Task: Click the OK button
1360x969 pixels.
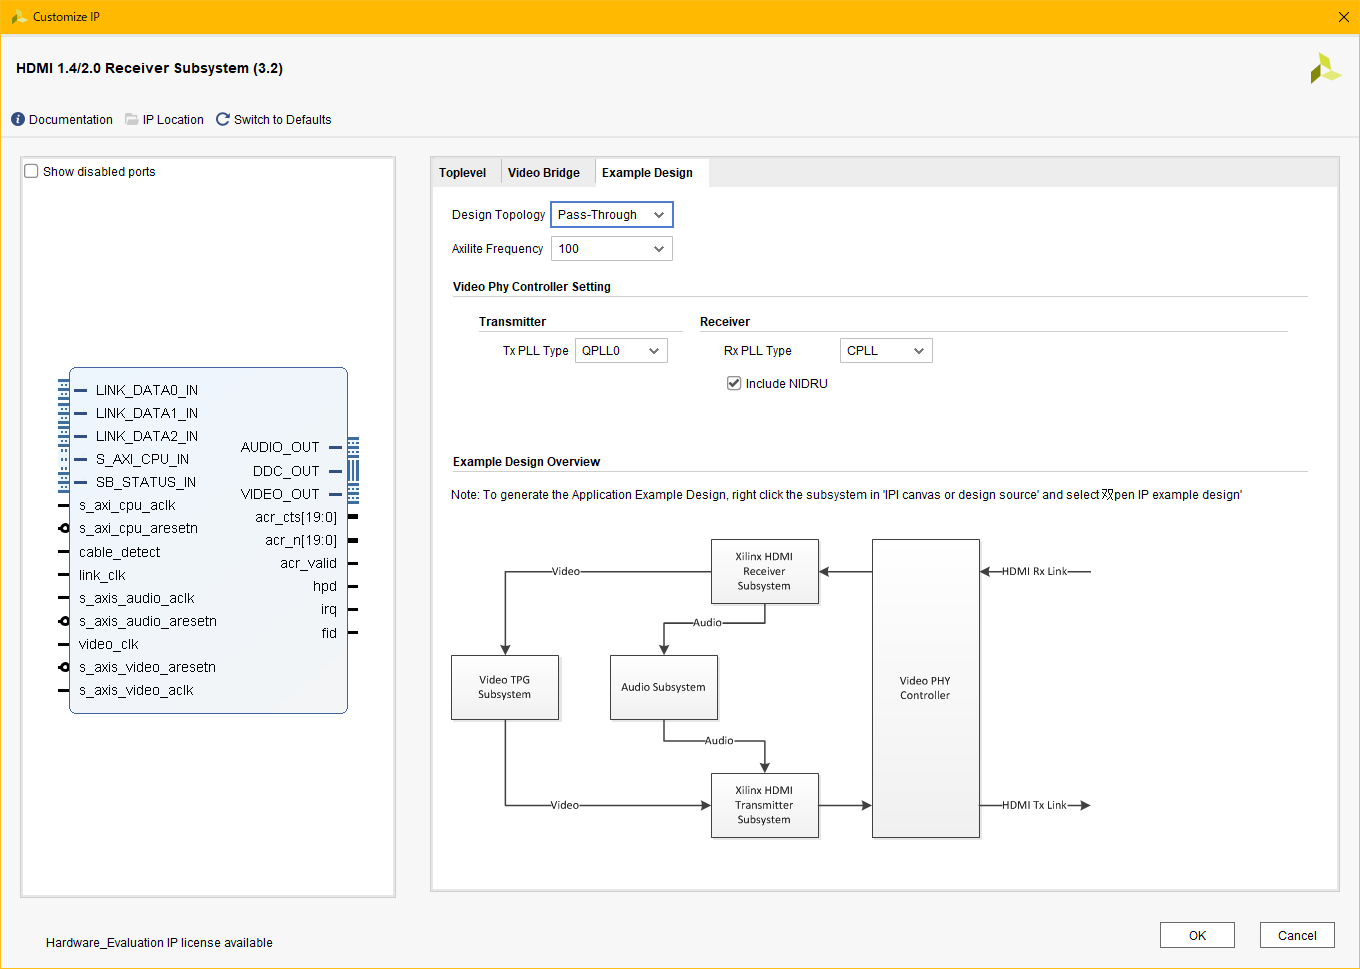Action: click(1197, 935)
